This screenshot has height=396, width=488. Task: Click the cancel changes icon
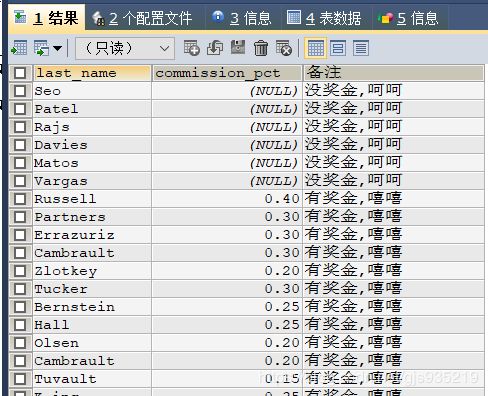tap(284, 48)
